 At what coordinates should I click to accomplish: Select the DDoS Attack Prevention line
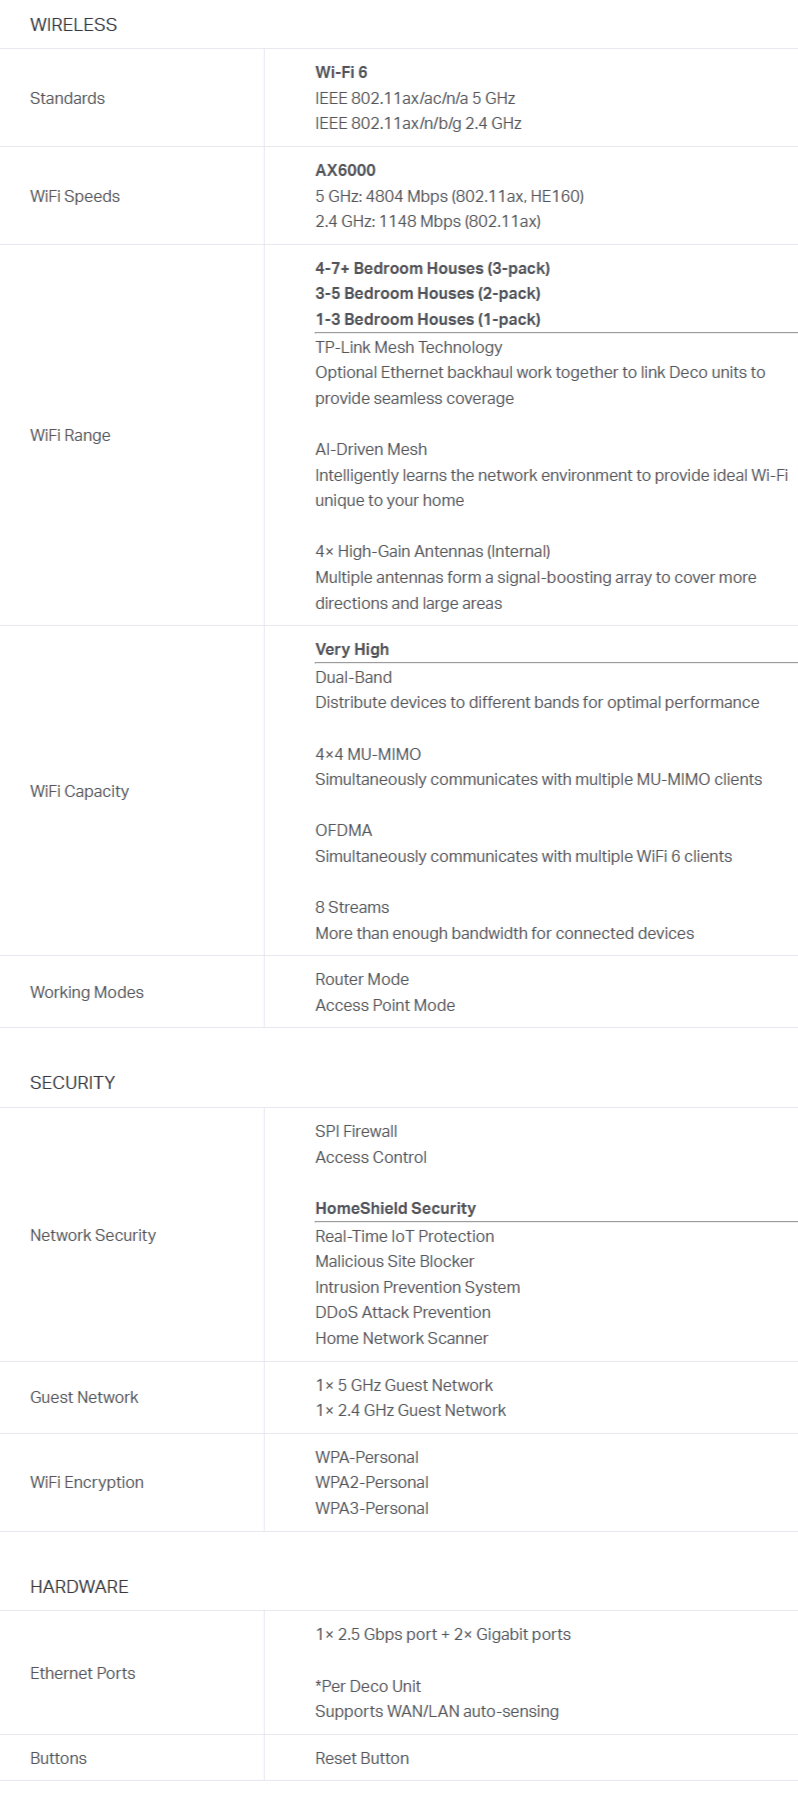(403, 1312)
